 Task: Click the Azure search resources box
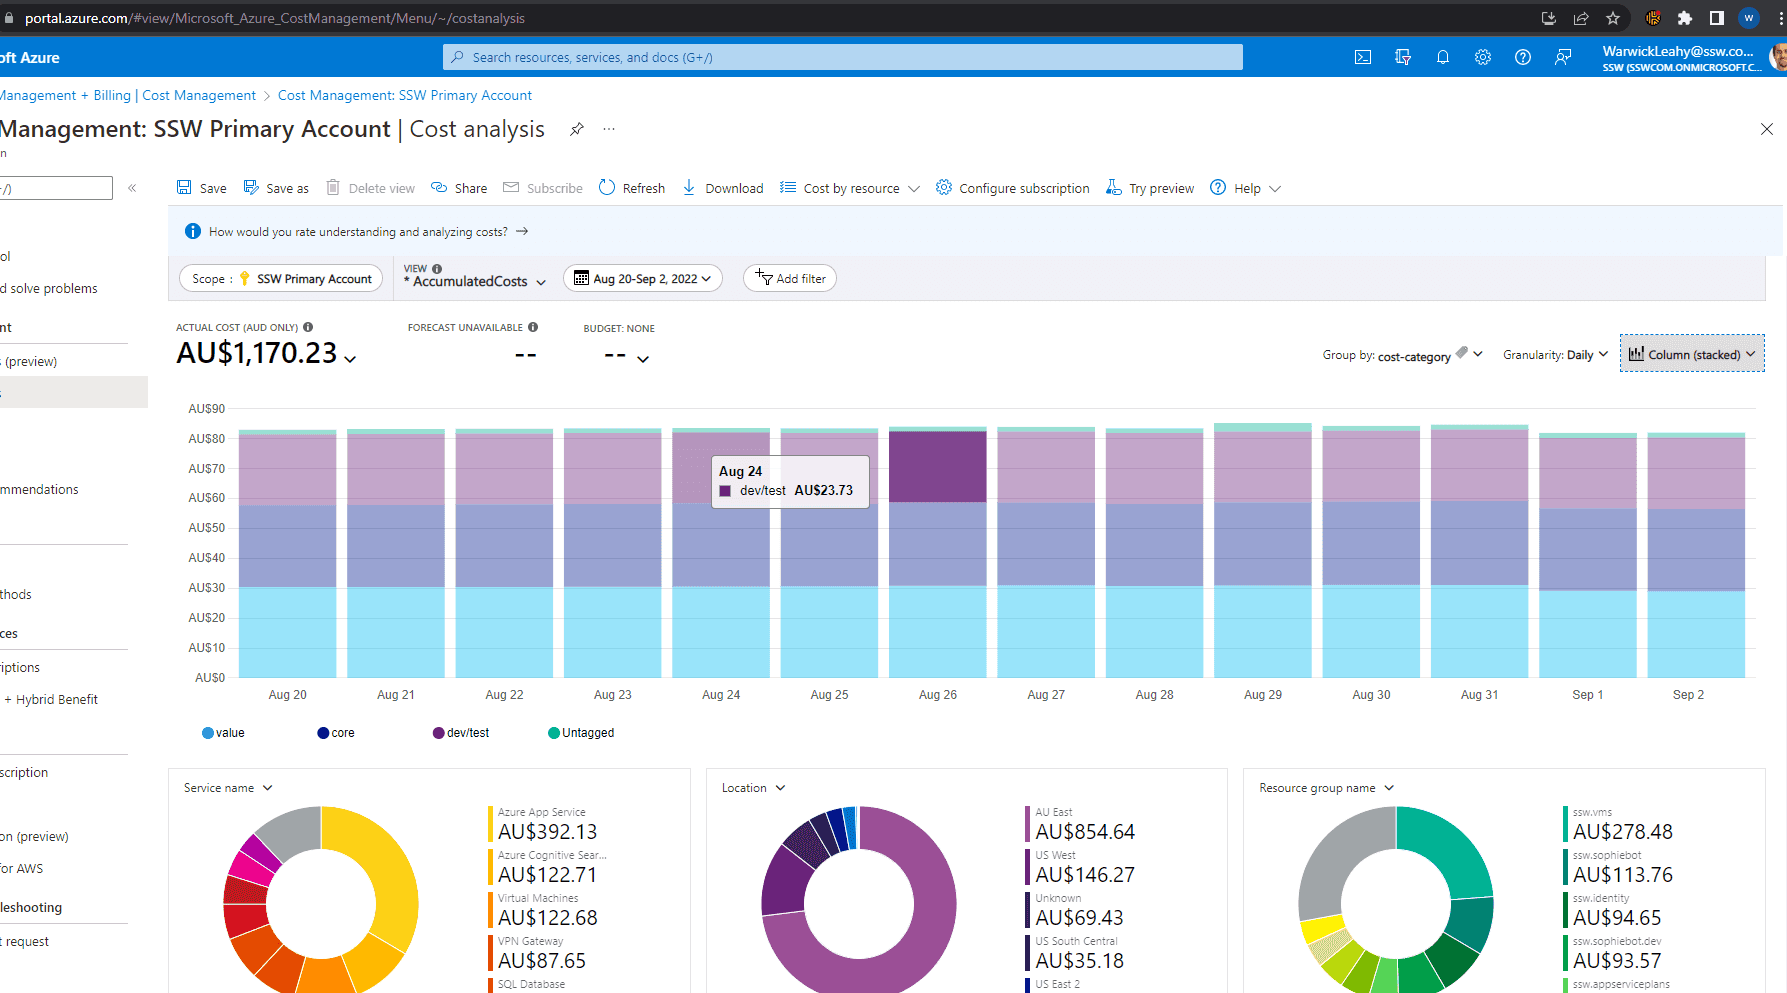pyautogui.click(x=842, y=58)
